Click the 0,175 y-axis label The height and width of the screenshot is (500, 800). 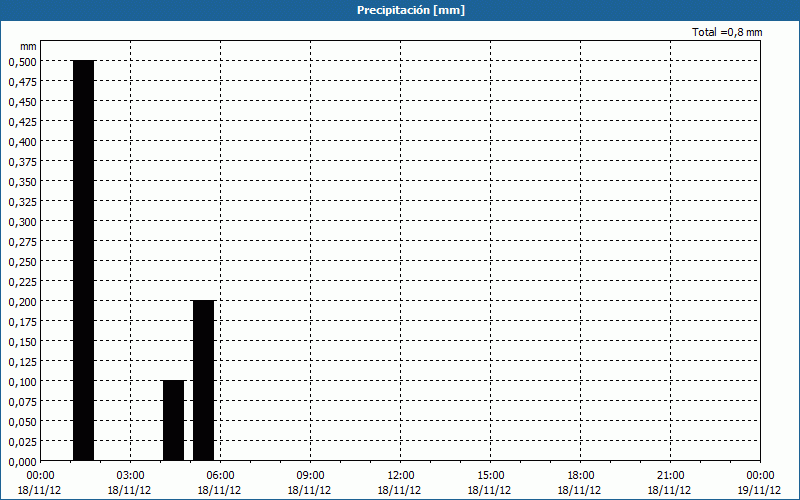coord(23,321)
